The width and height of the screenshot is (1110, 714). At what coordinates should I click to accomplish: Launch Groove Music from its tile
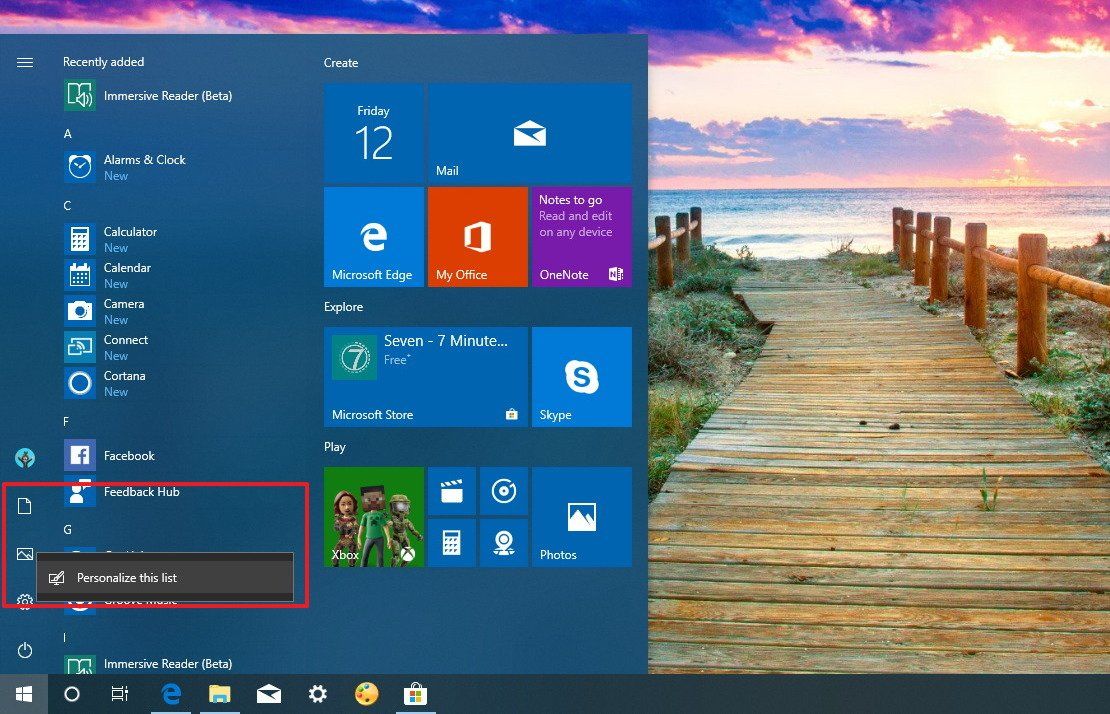(x=504, y=491)
